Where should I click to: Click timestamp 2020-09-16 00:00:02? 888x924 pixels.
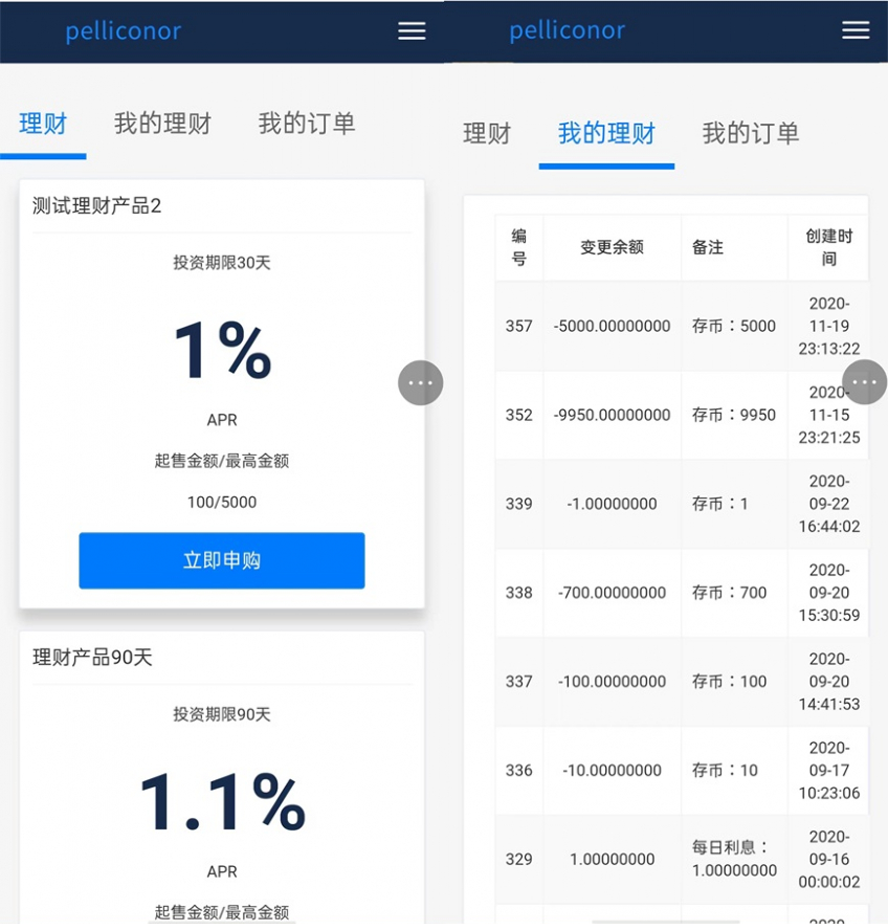point(829,860)
